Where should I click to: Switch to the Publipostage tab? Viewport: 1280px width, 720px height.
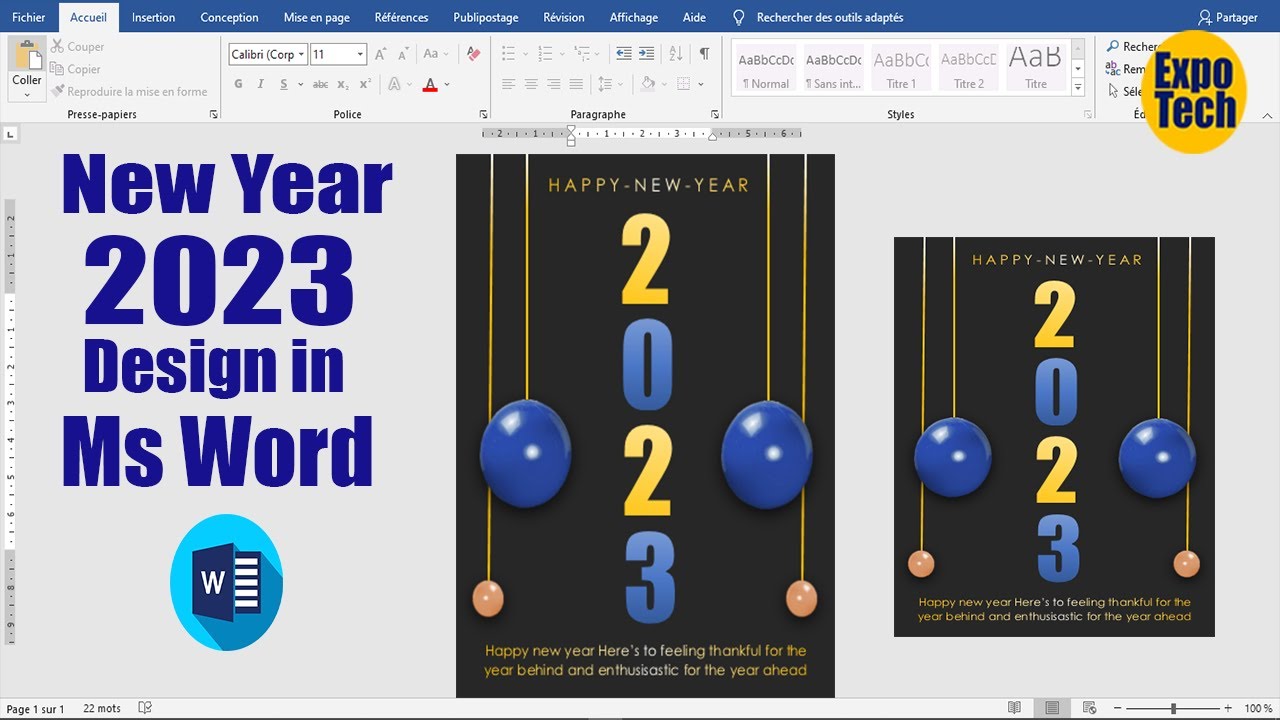[x=486, y=17]
